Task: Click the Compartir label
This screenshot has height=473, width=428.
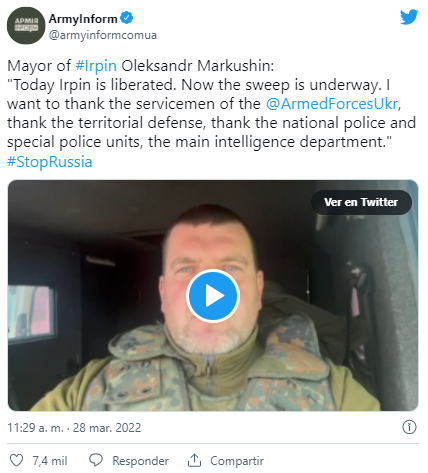Action: click(x=237, y=461)
